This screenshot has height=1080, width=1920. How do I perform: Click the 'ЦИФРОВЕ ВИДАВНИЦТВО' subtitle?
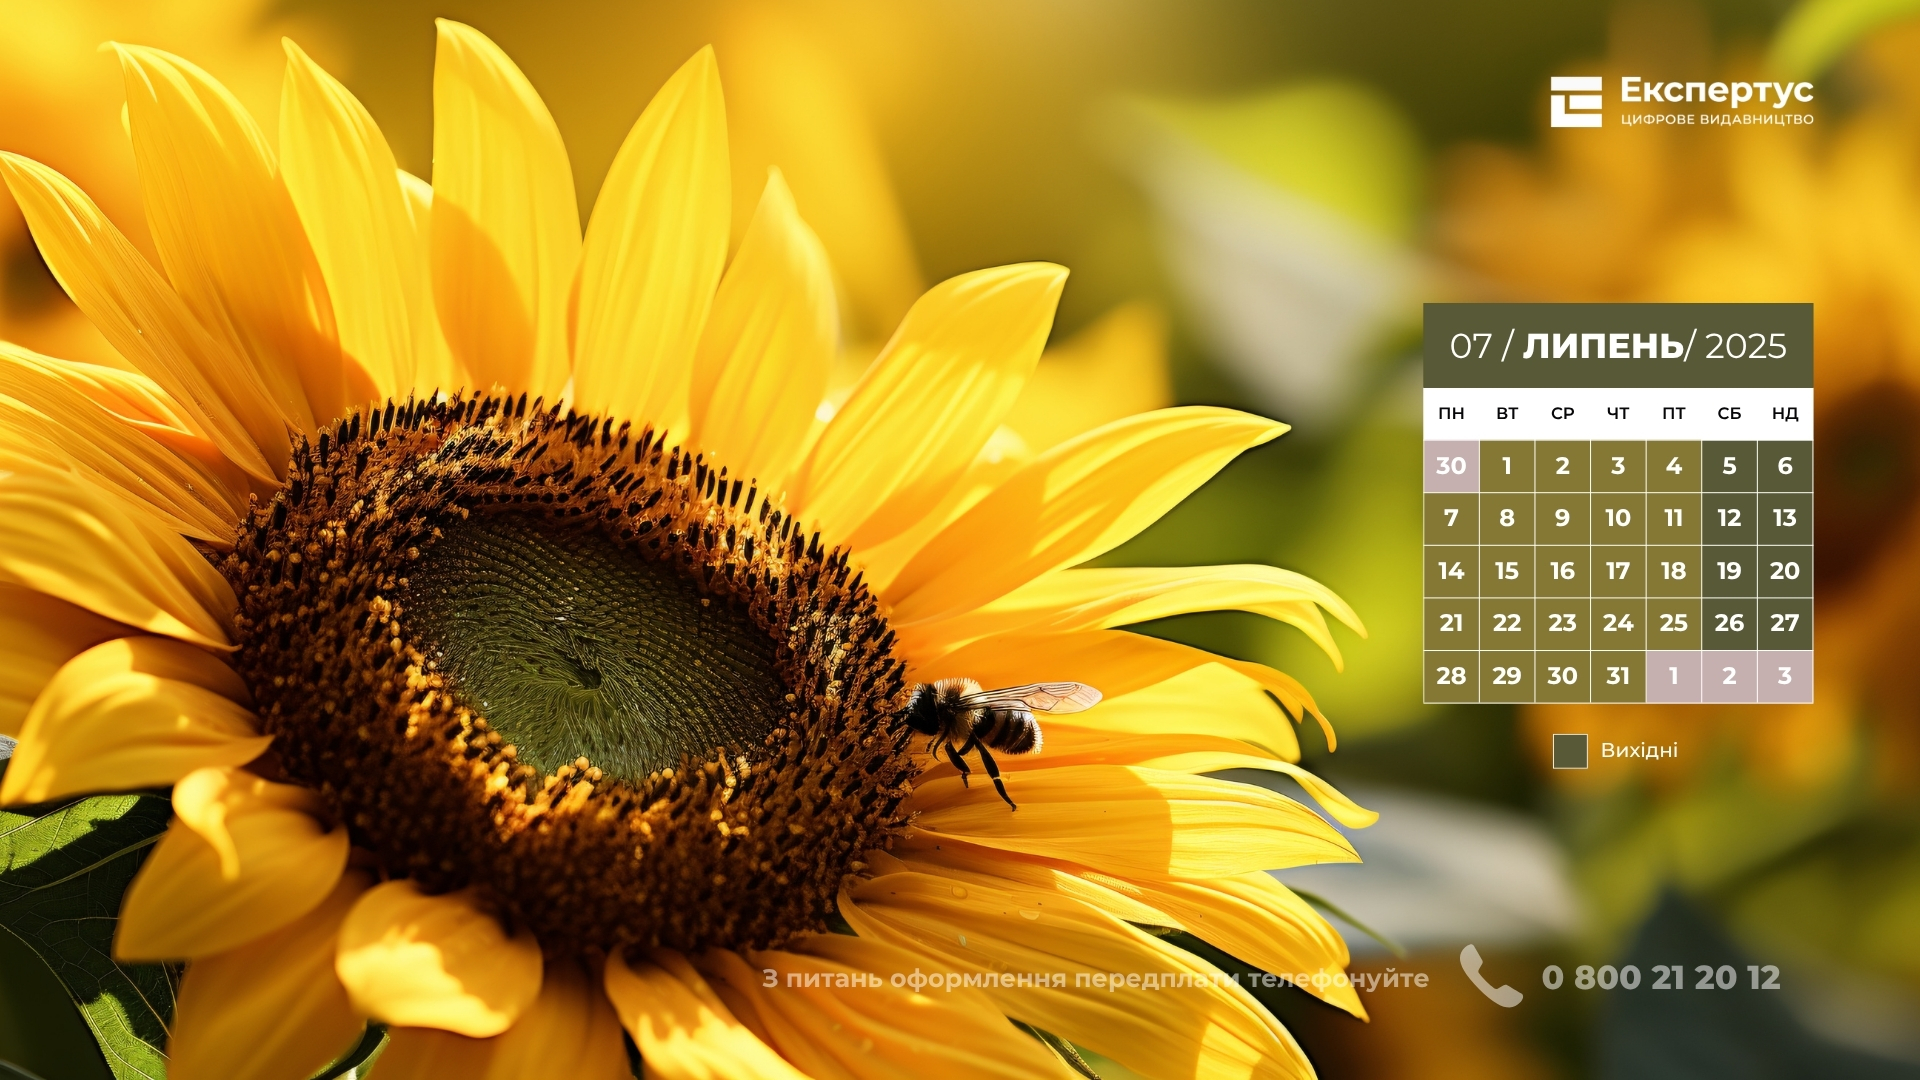[x=1716, y=120]
